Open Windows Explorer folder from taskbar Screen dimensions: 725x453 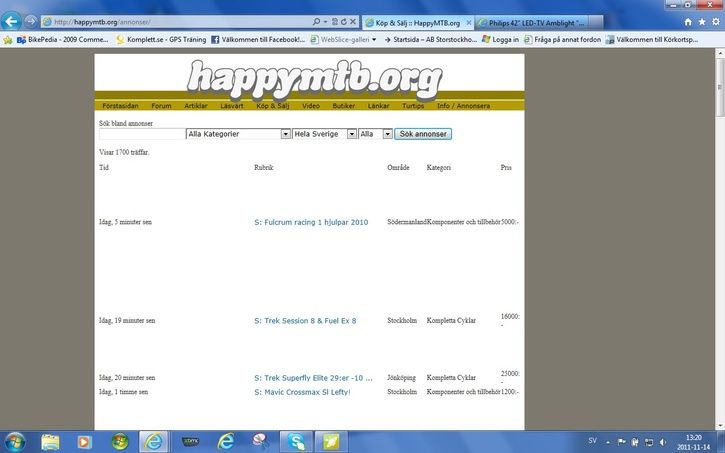point(51,441)
